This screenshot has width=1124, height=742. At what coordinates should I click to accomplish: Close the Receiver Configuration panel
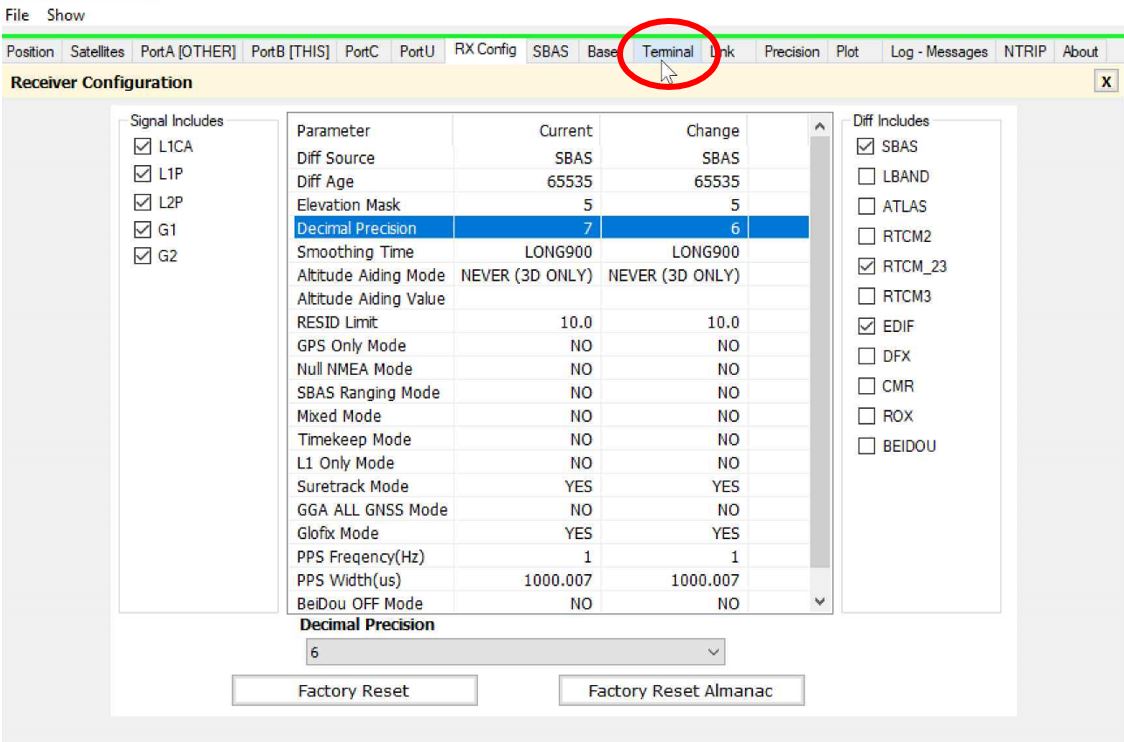1105,82
